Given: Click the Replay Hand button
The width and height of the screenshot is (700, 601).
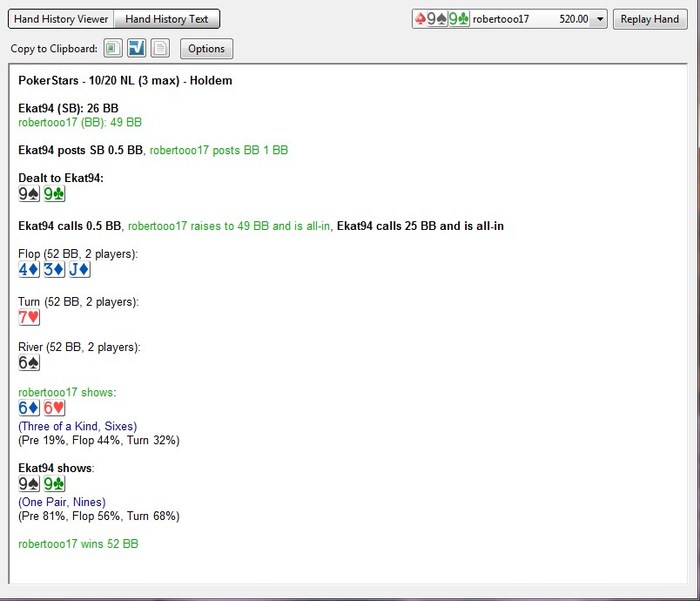Looking at the screenshot, I should 650,19.
